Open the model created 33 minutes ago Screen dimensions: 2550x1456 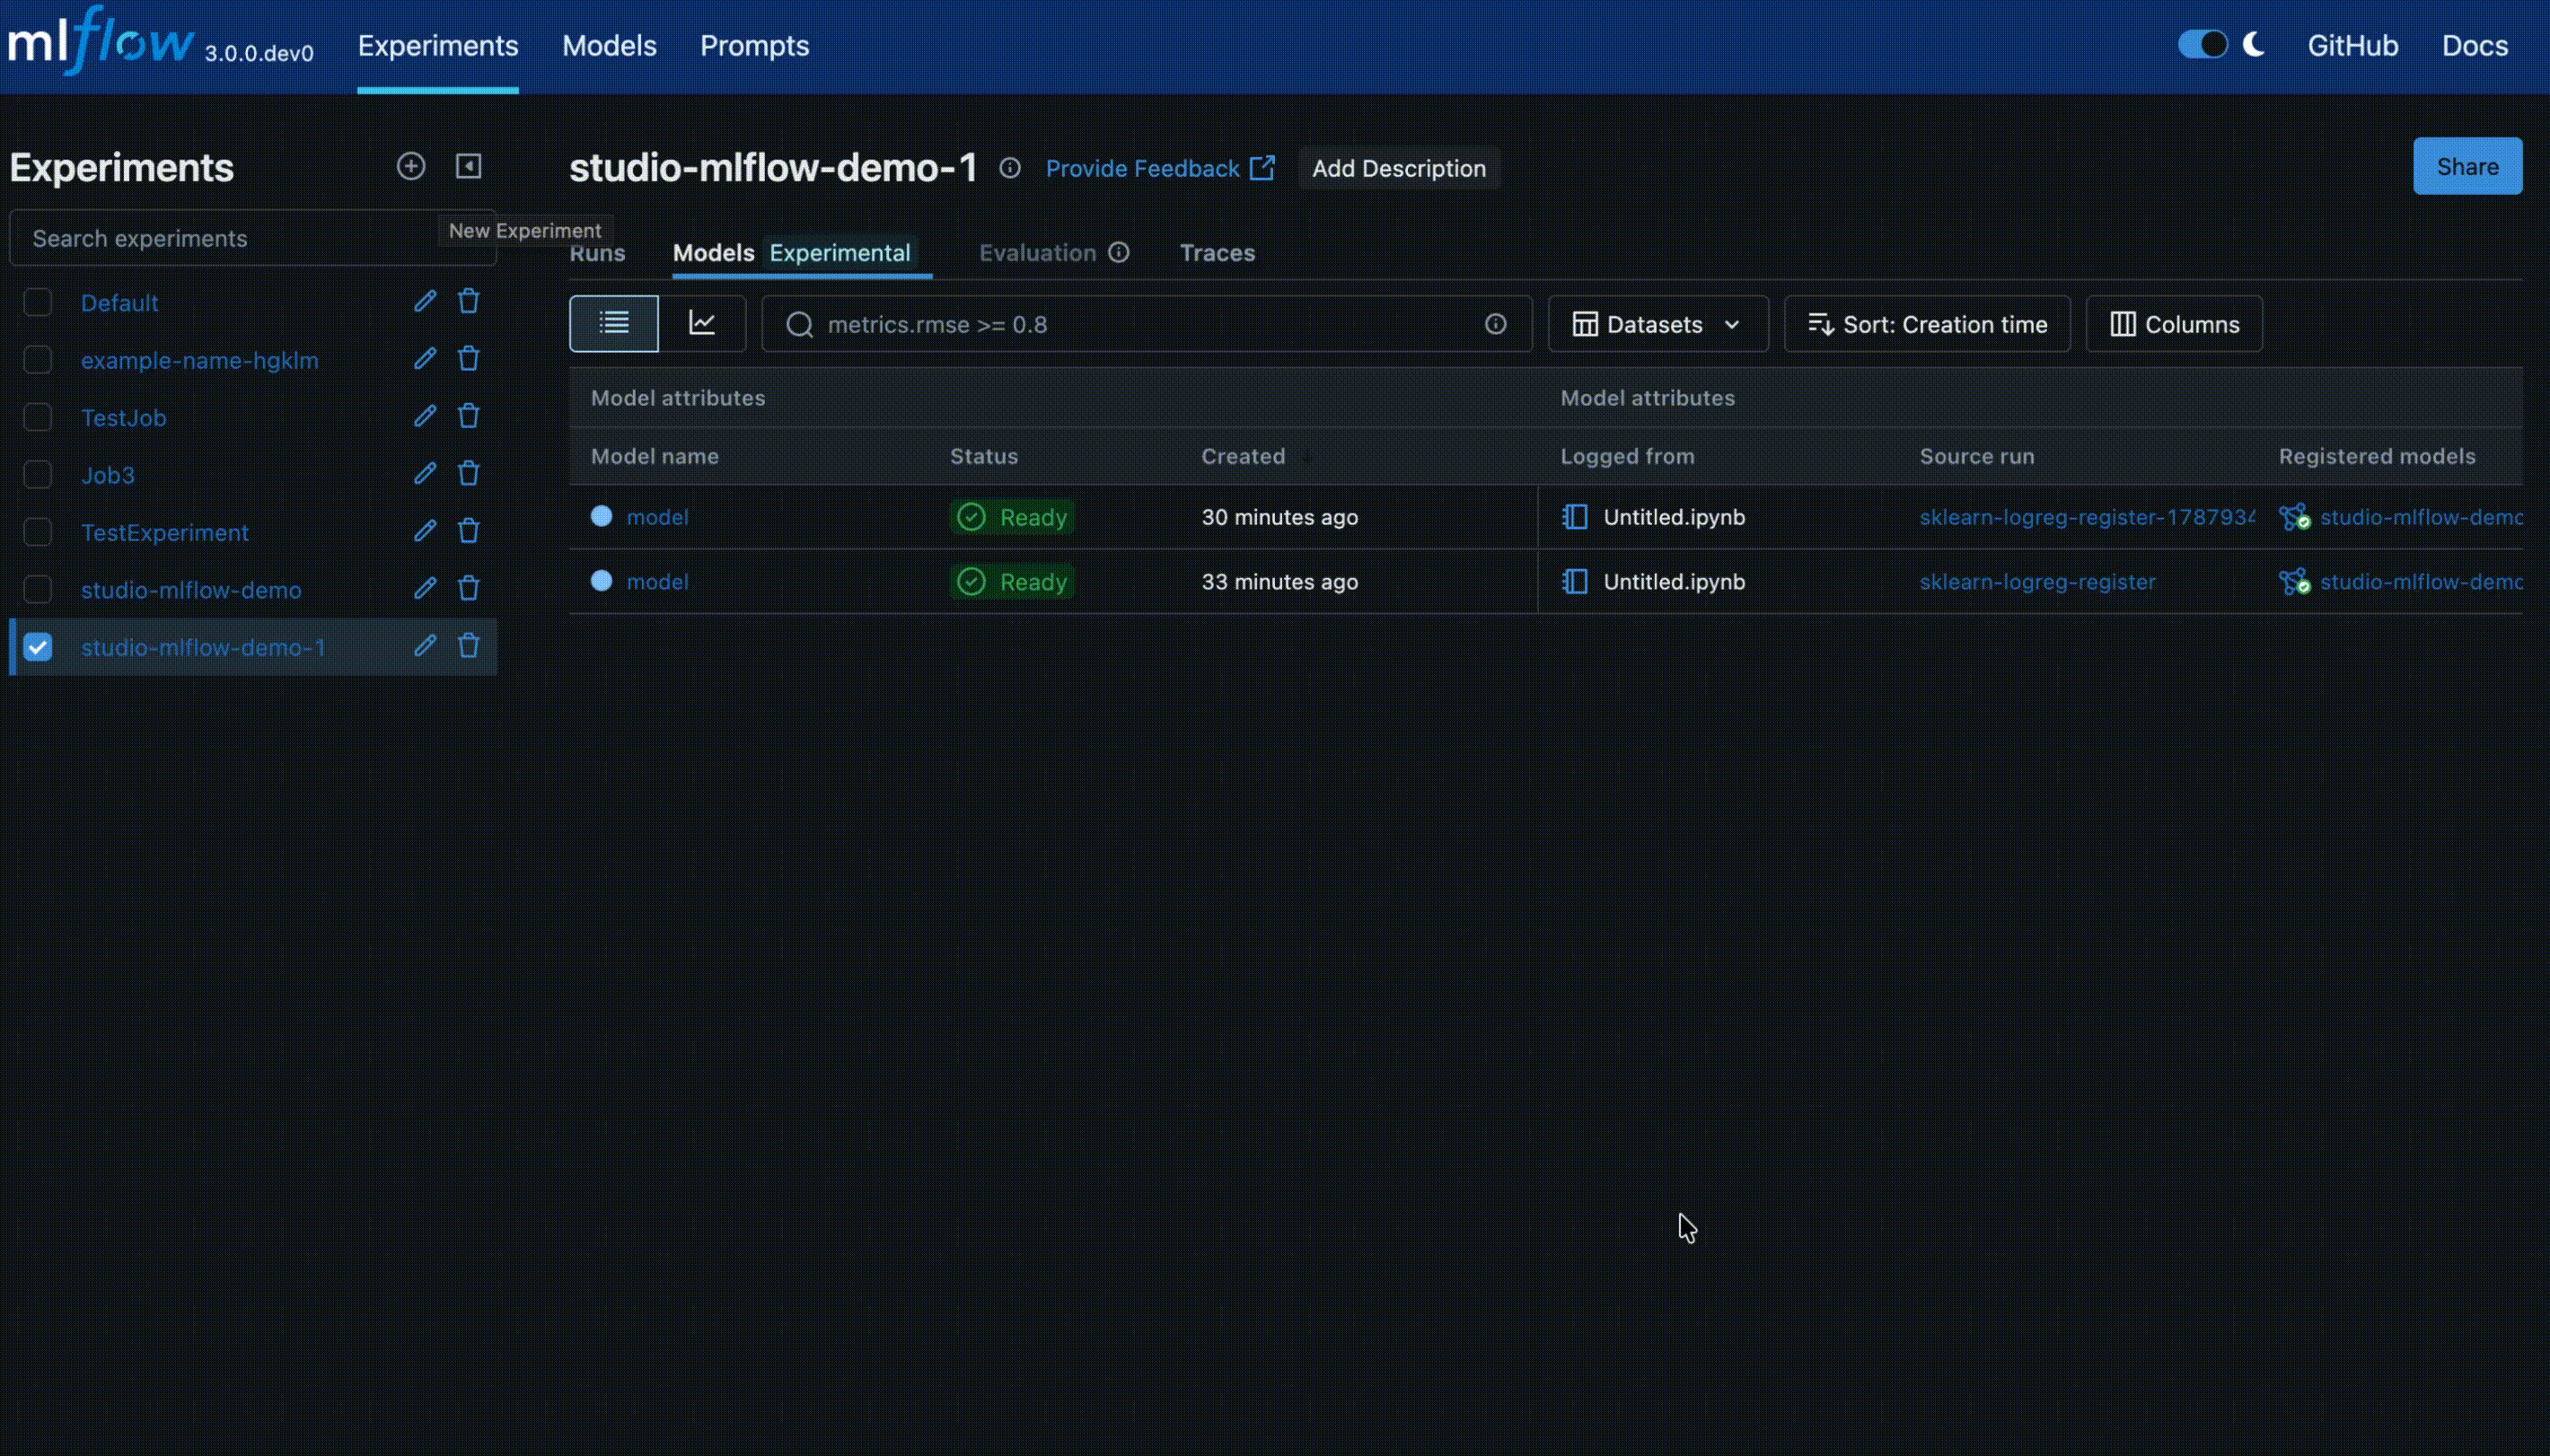[657, 582]
